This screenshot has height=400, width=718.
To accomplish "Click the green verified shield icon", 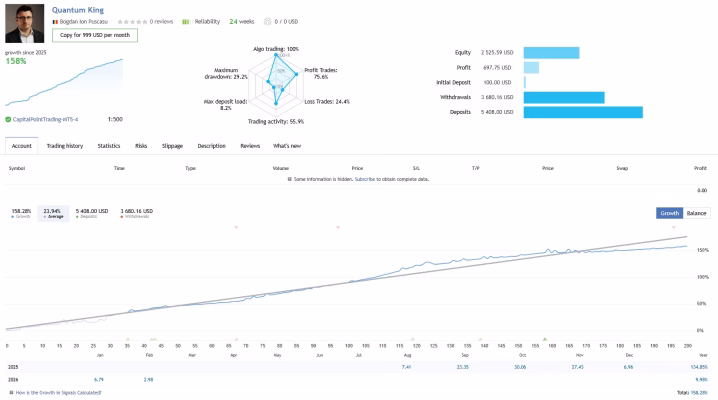I will (7, 119).
